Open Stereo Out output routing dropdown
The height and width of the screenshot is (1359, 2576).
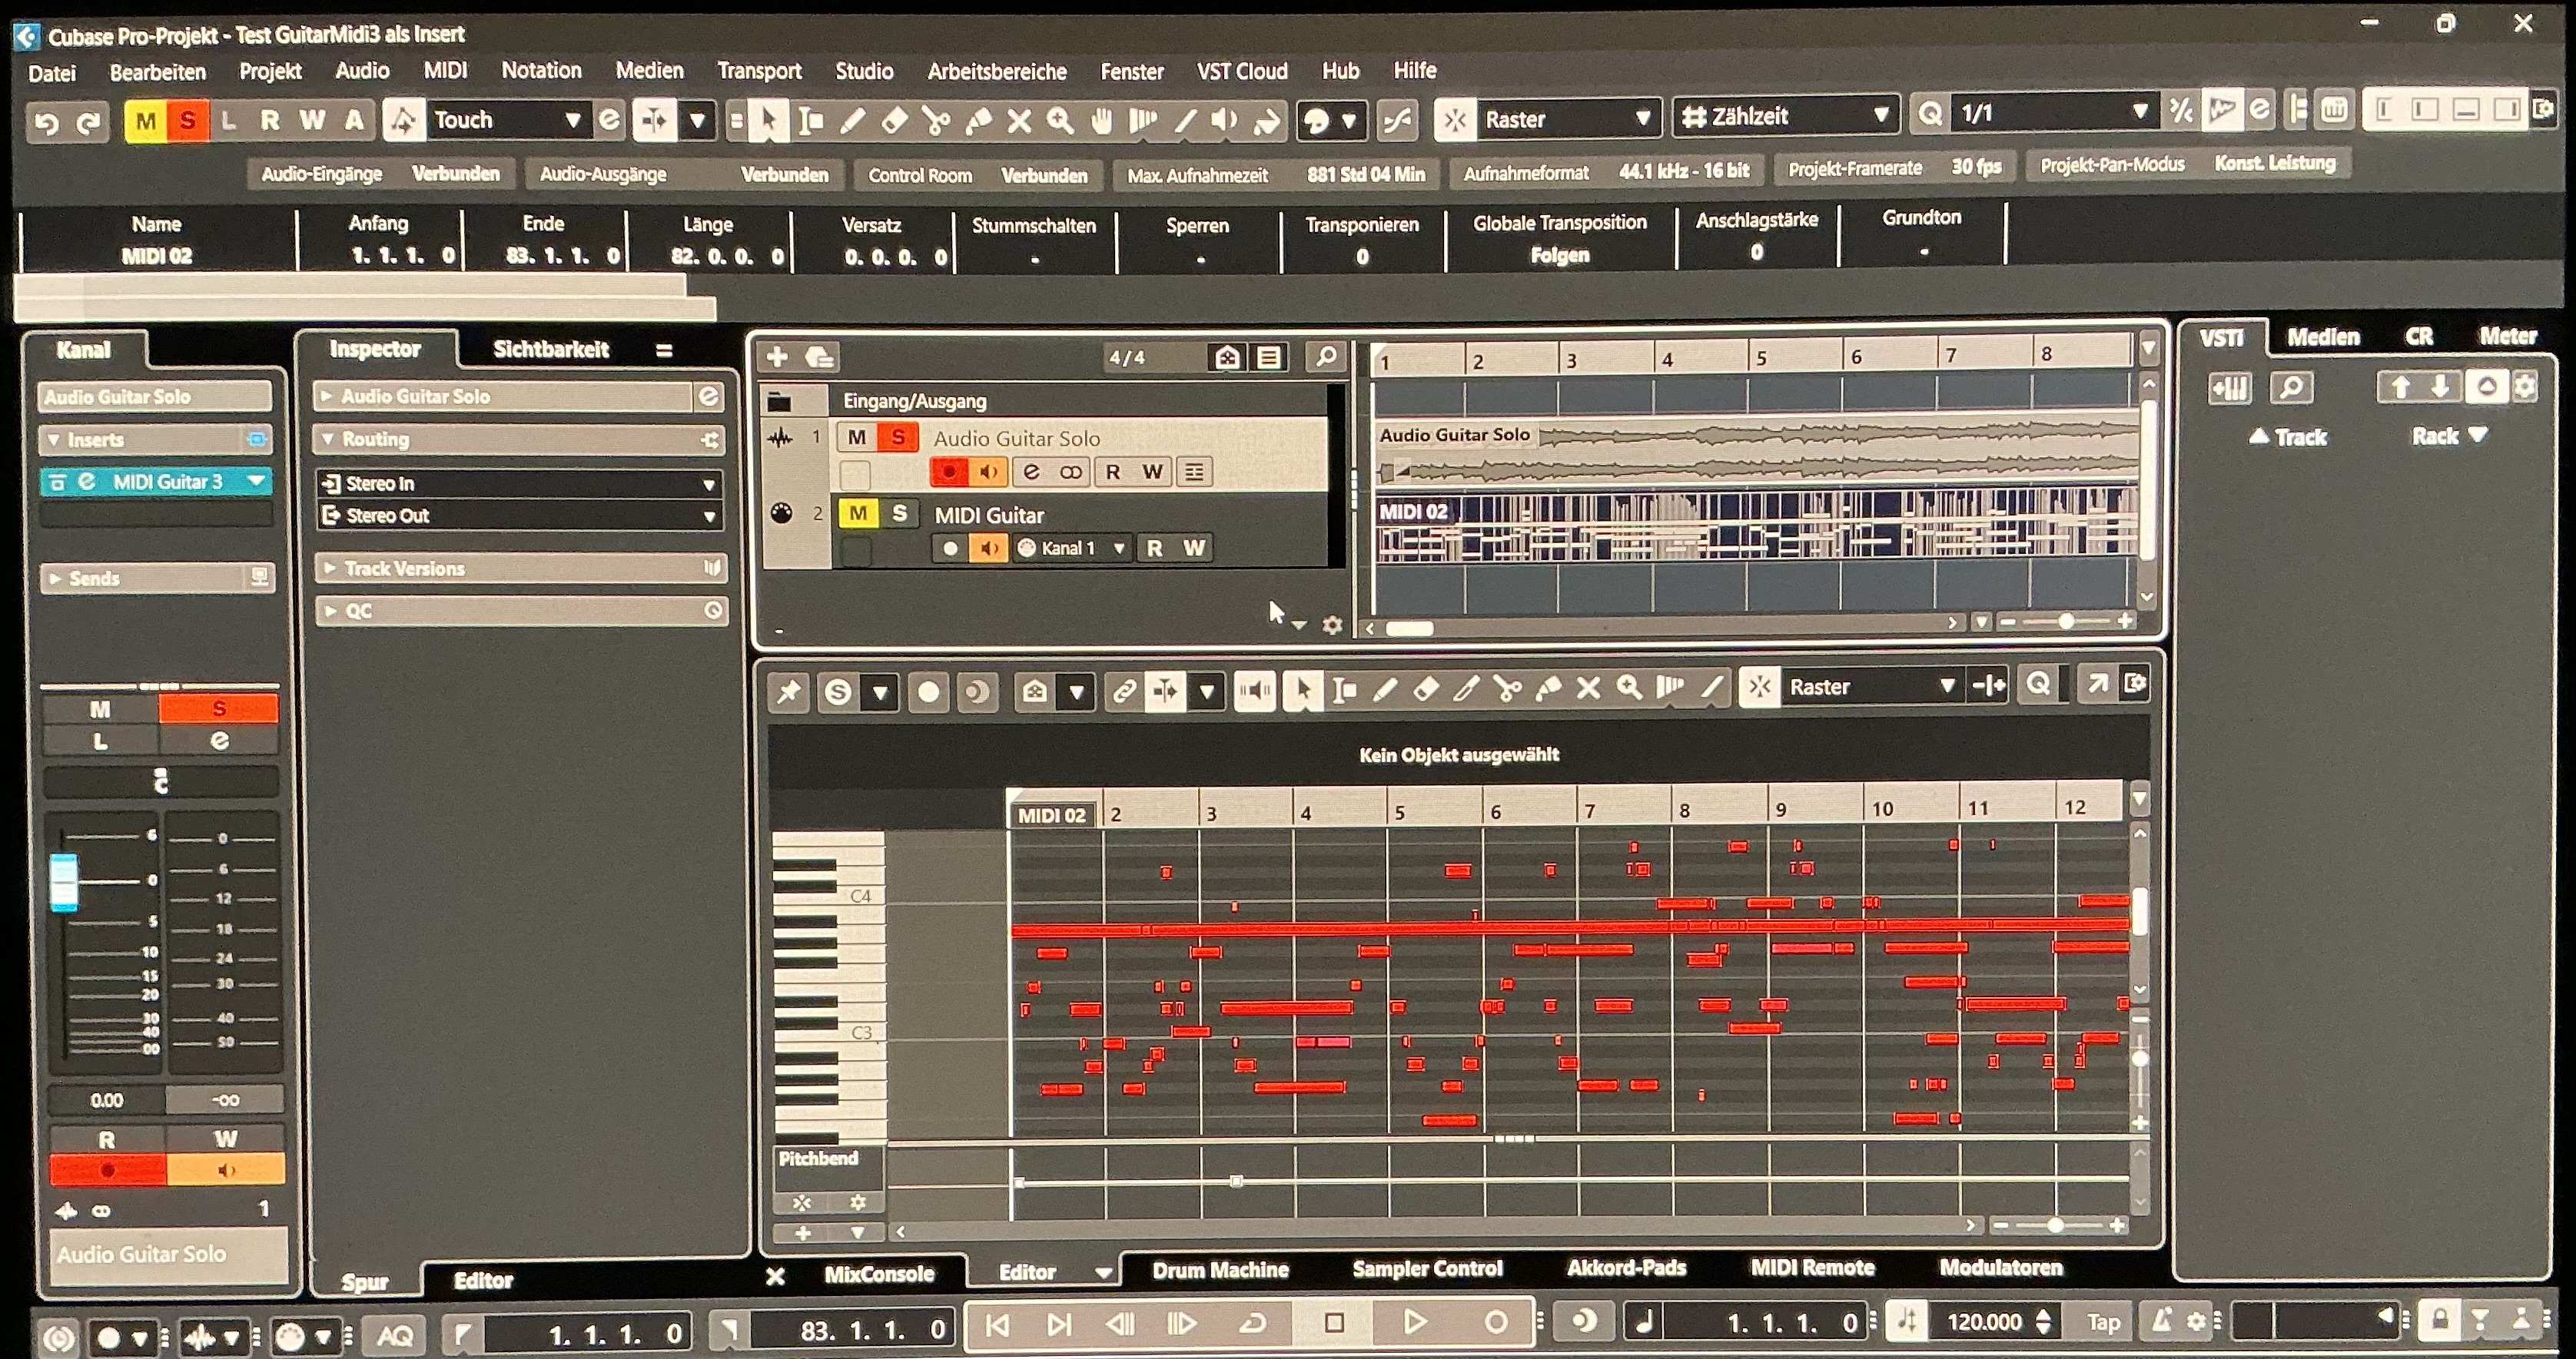[x=520, y=516]
